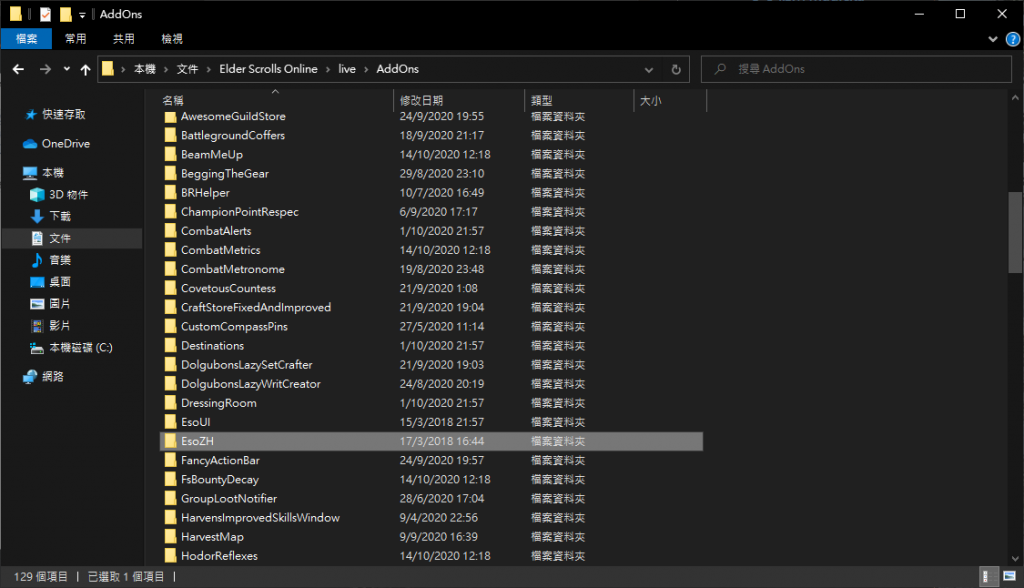Viewport: 1024px width, 588px height.
Task: Switch to the 常用 ribbon tab
Action: pos(75,39)
